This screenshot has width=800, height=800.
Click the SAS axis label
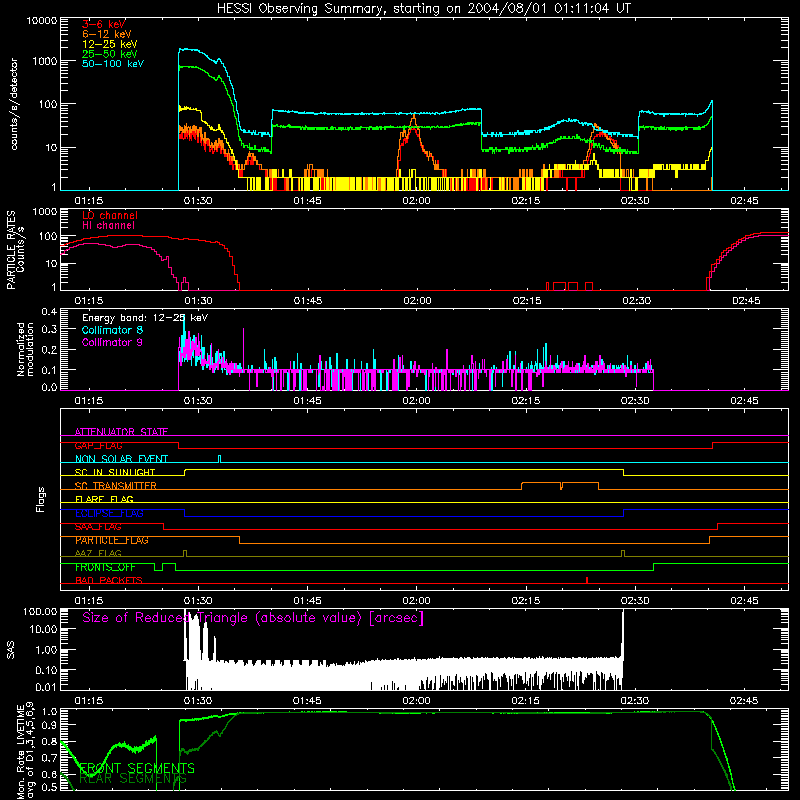tap(10, 649)
